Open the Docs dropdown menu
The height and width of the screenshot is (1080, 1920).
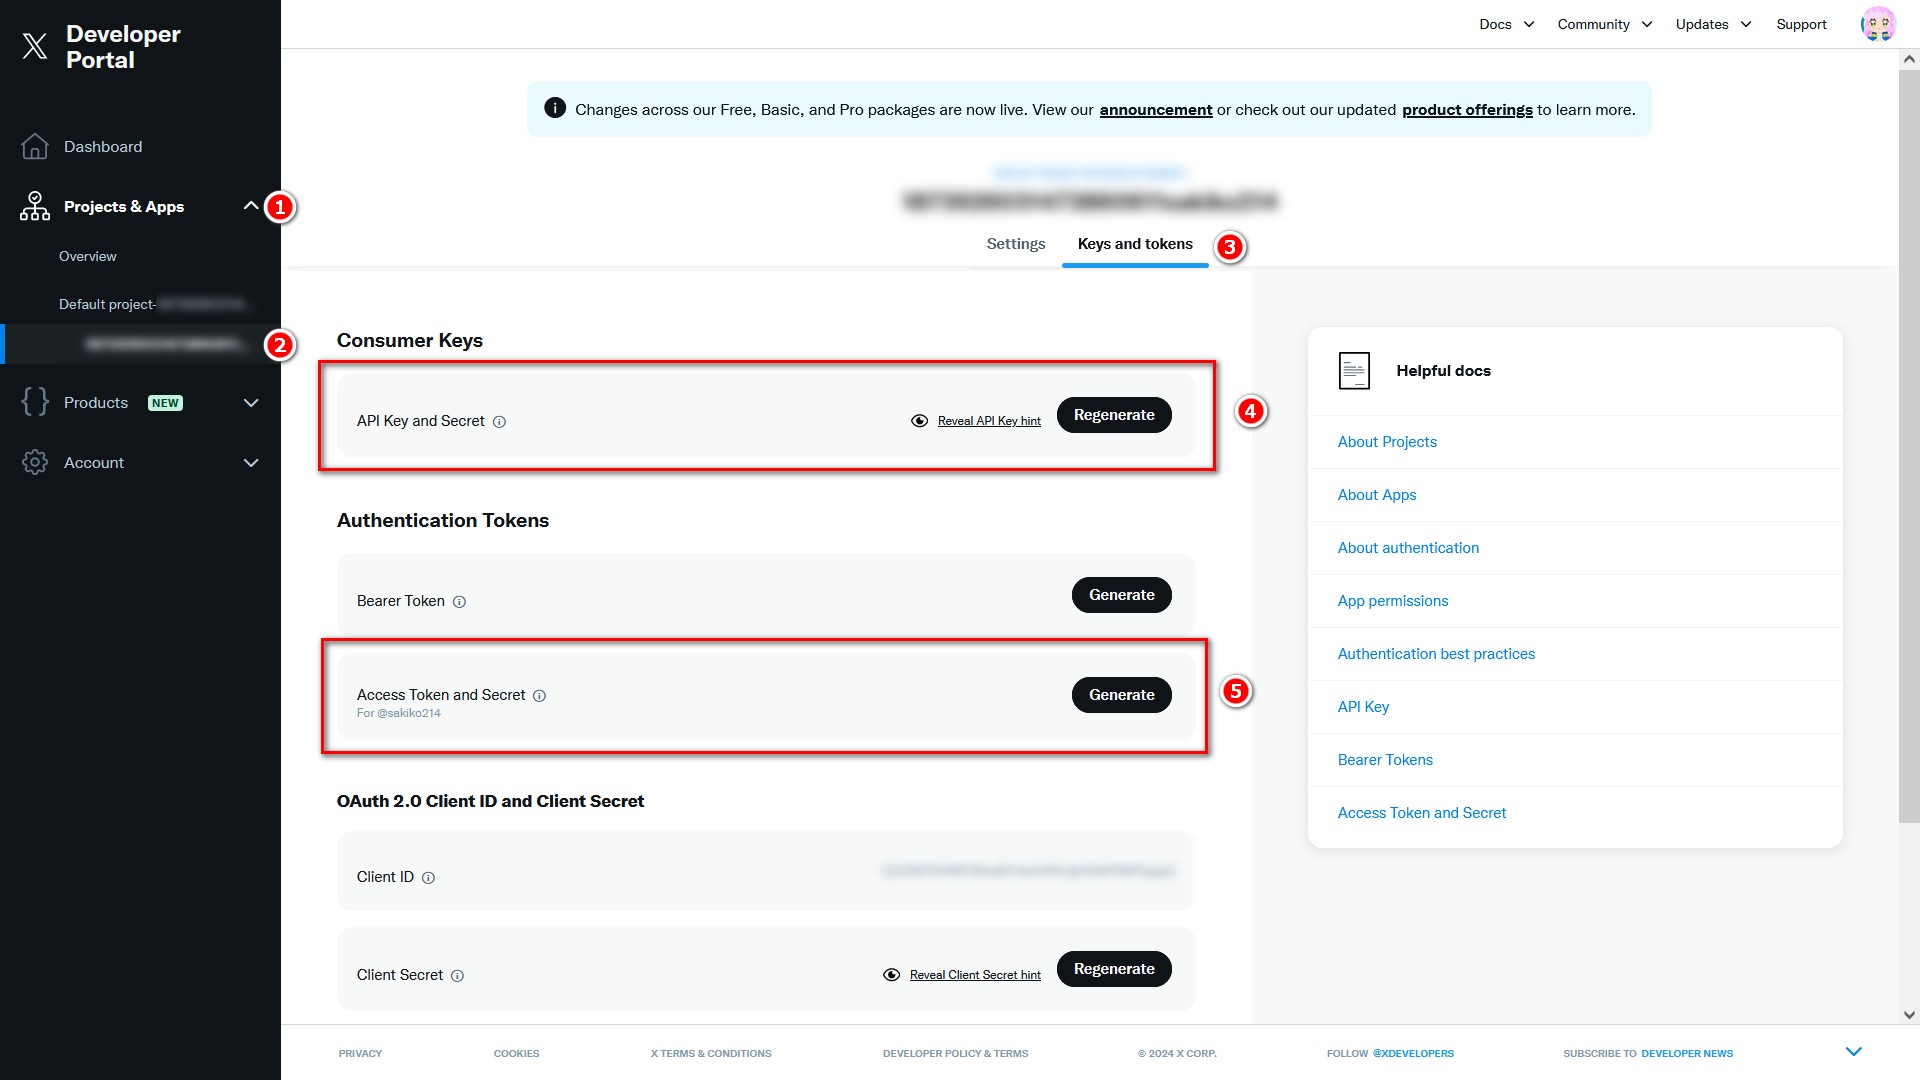[x=1506, y=24]
